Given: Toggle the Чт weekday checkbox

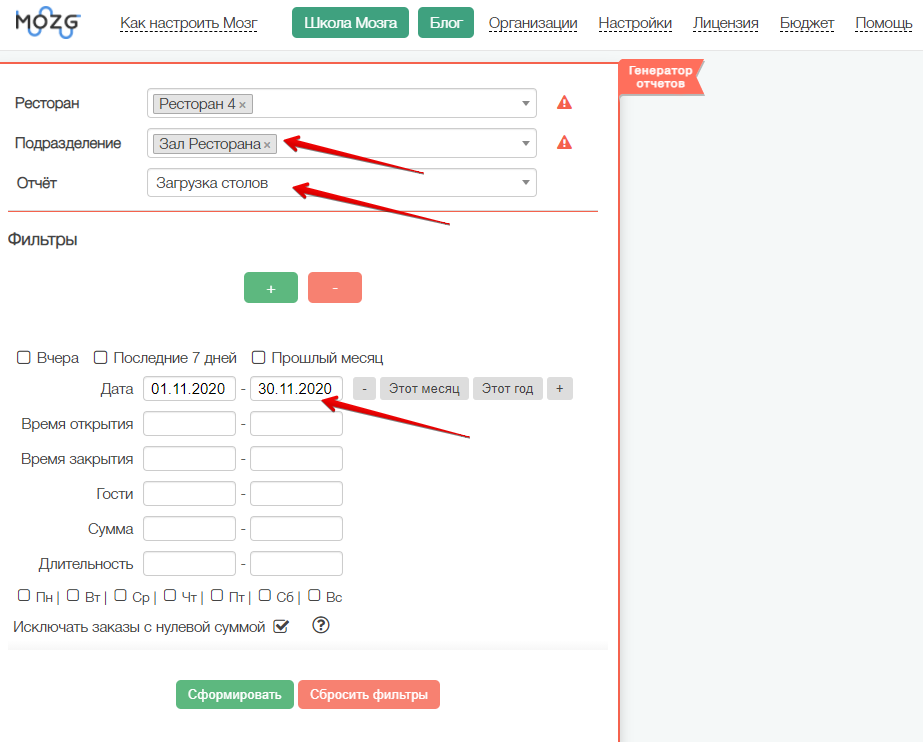Looking at the screenshot, I should click(x=170, y=595).
